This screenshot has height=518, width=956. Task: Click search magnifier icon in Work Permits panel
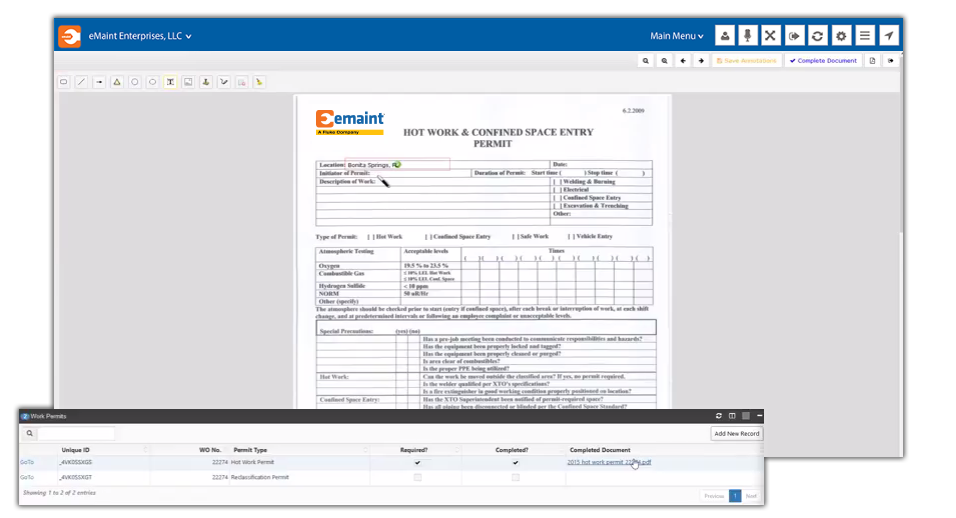tap(29, 433)
